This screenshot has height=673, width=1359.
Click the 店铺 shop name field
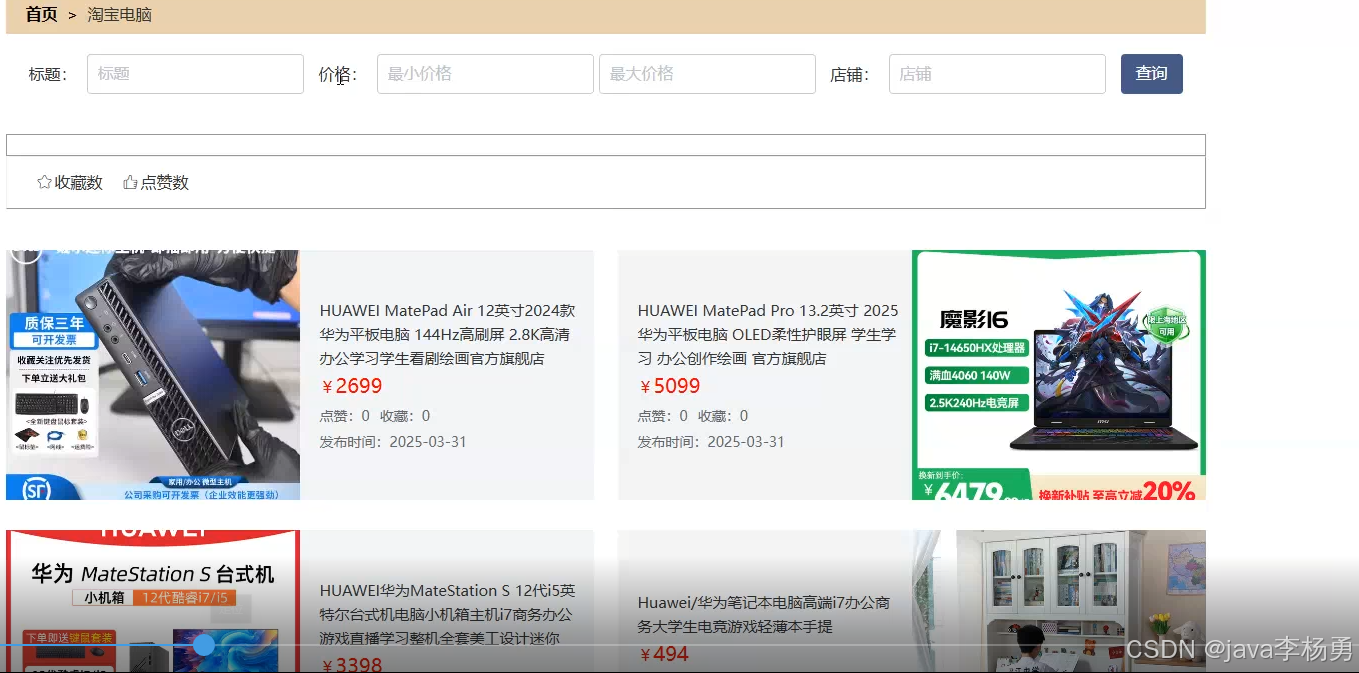(x=996, y=73)
